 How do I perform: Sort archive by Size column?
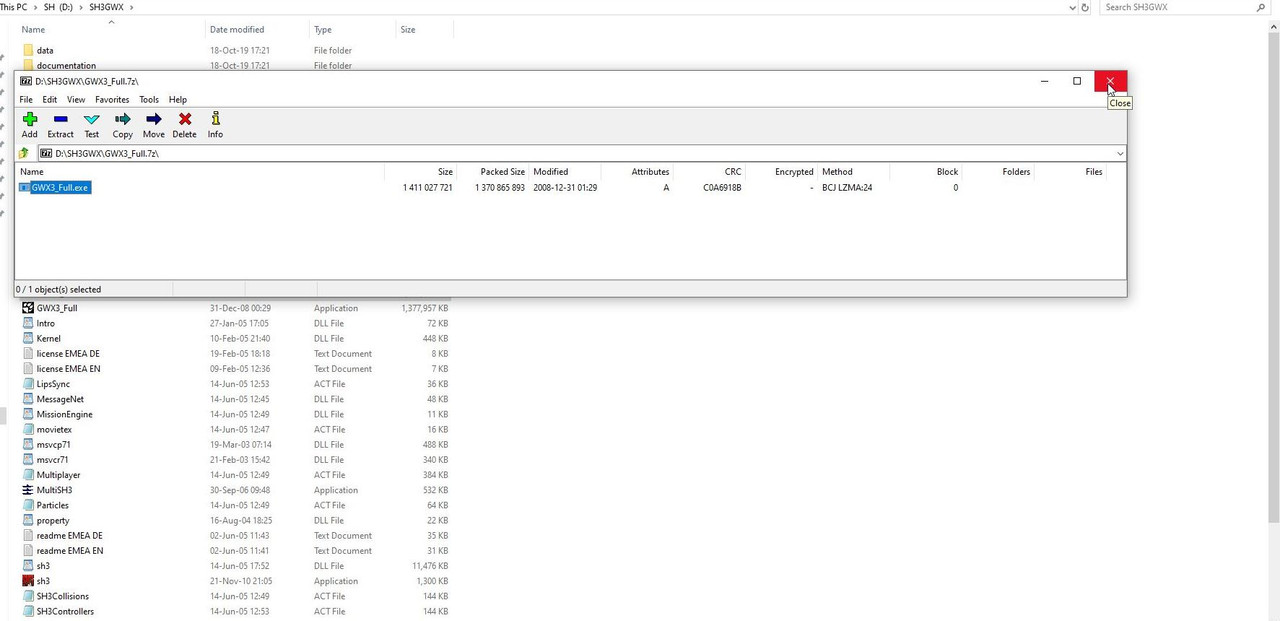[421, 172]
